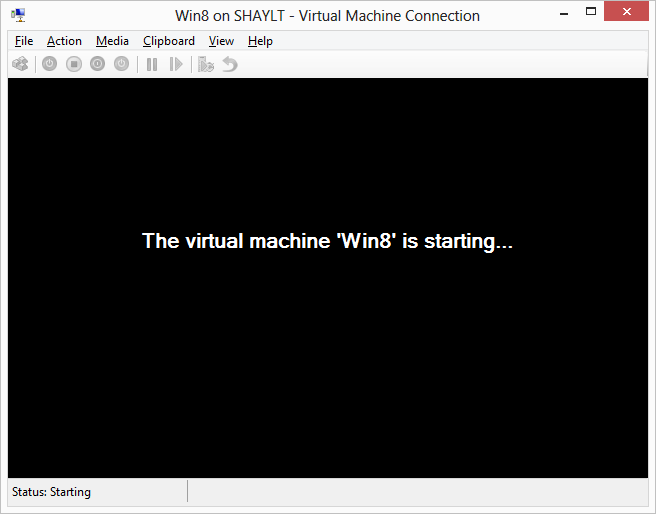Click the Ctrl+Alt+Delete toolbar icon

click(x=20, y=64)
